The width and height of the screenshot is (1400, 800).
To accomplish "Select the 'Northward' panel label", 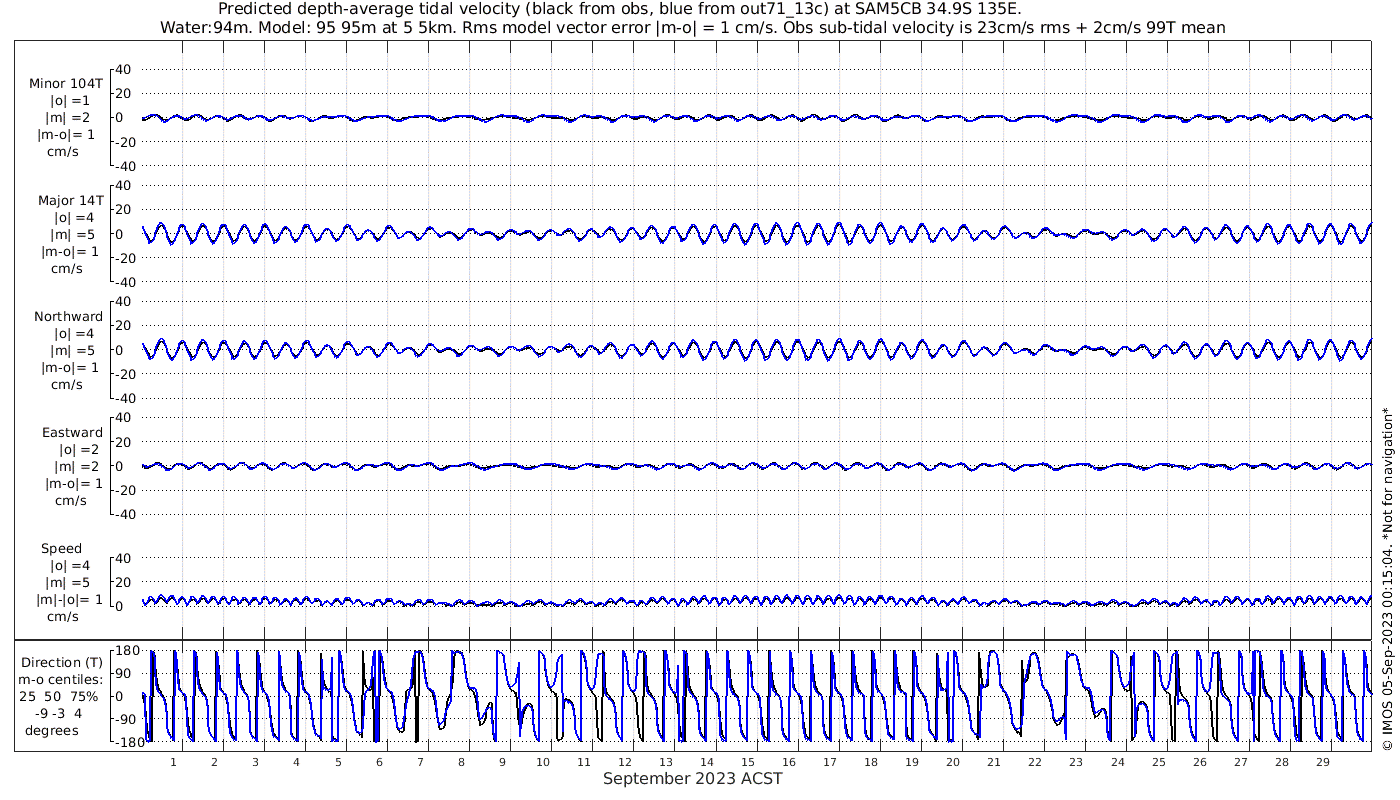I will point(68,316).
